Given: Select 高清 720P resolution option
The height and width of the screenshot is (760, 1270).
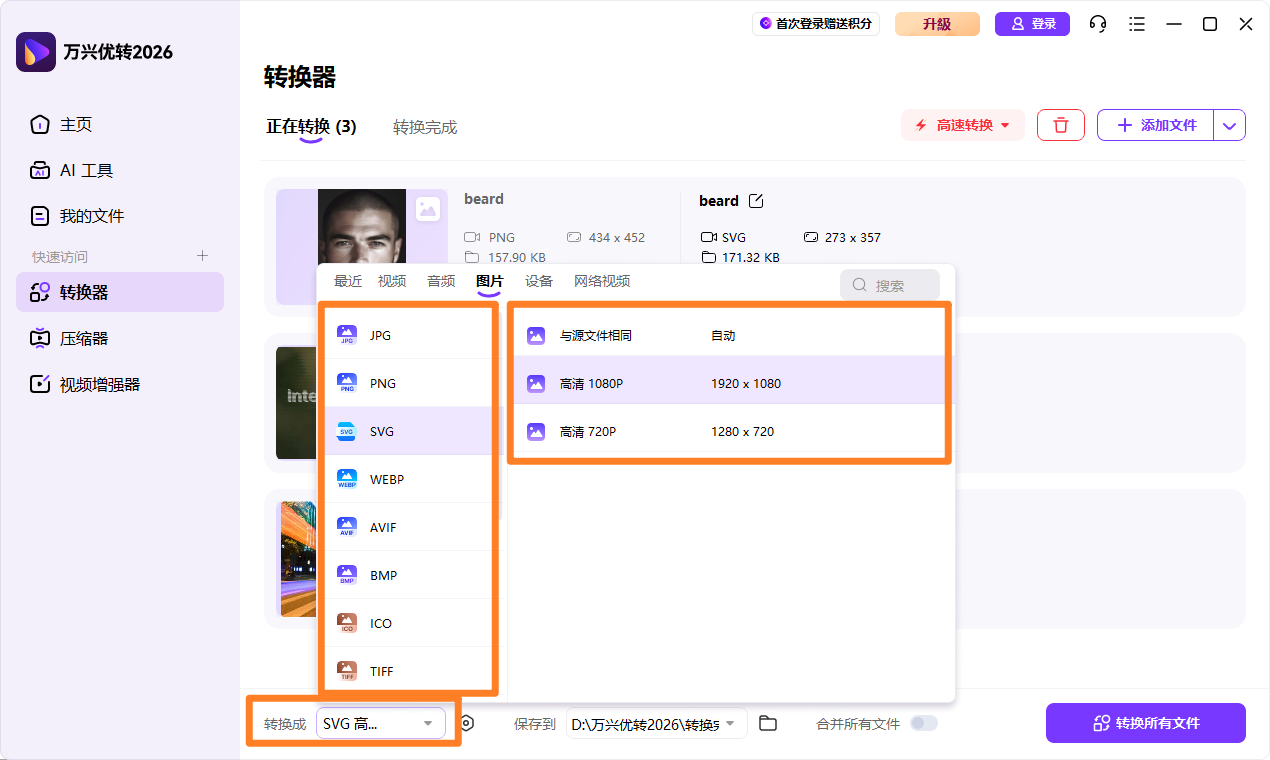Looking at the screenshot, I should point(700,431).
